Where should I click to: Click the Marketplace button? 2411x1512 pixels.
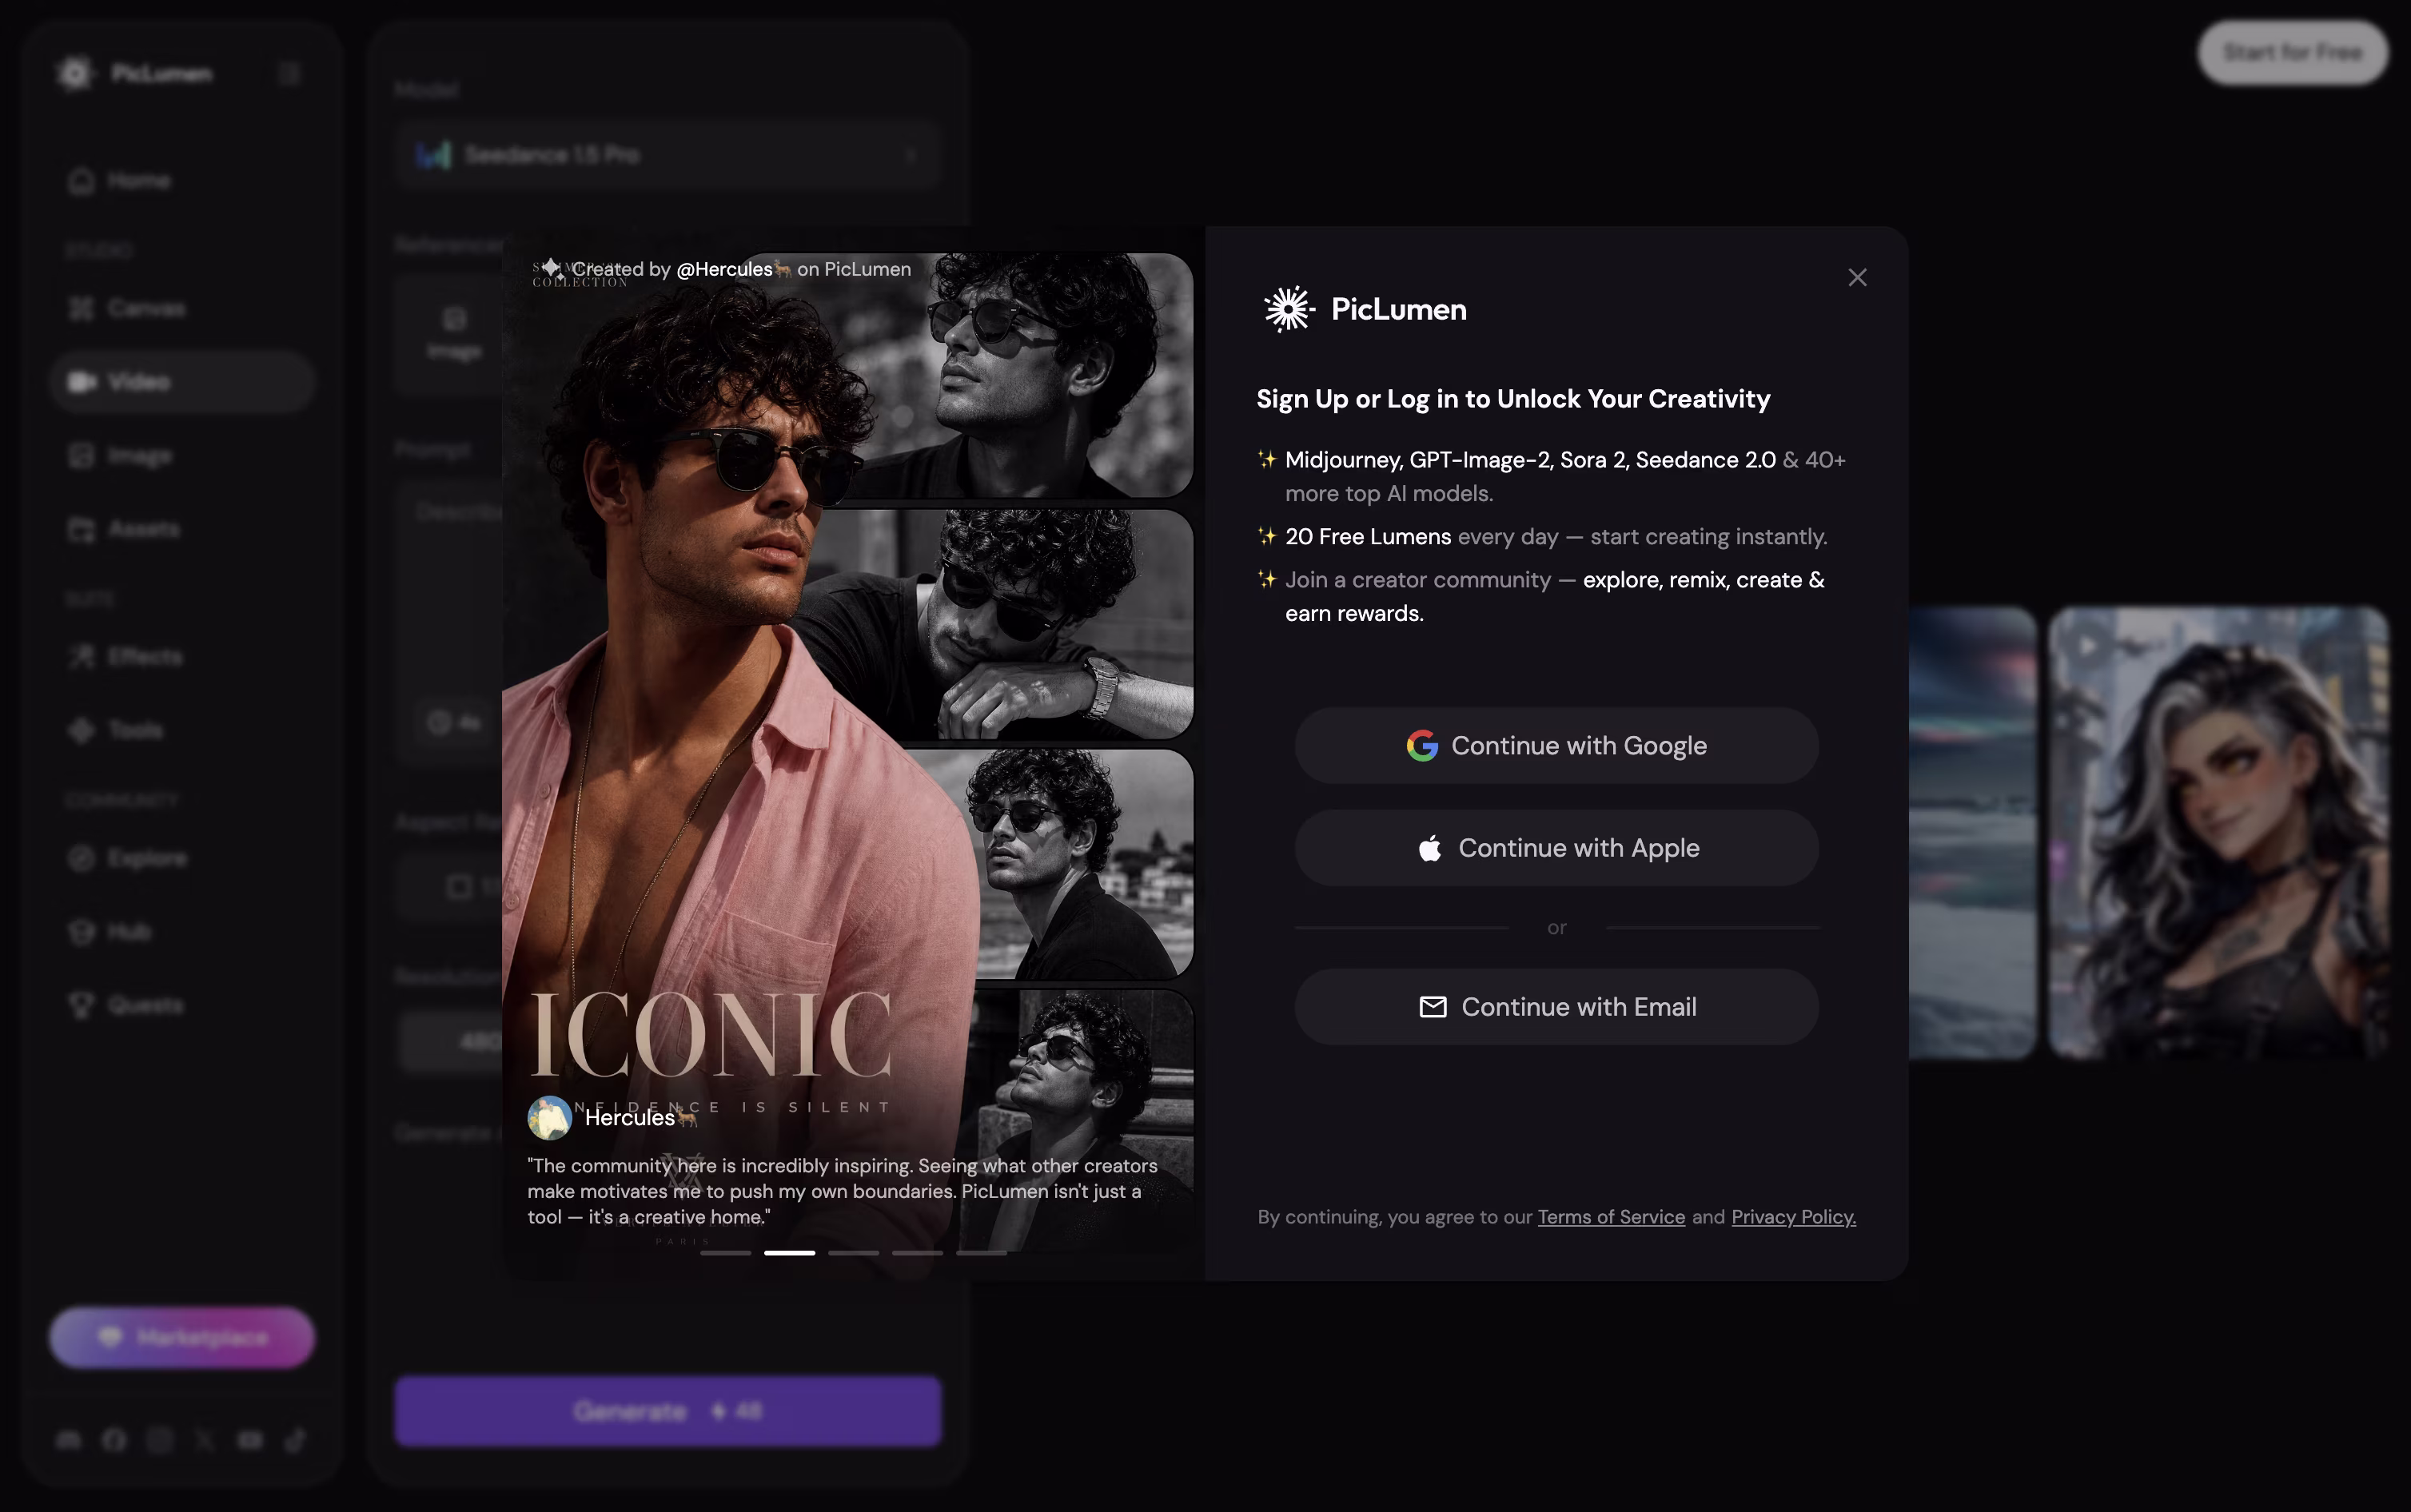pos(182,1337)
